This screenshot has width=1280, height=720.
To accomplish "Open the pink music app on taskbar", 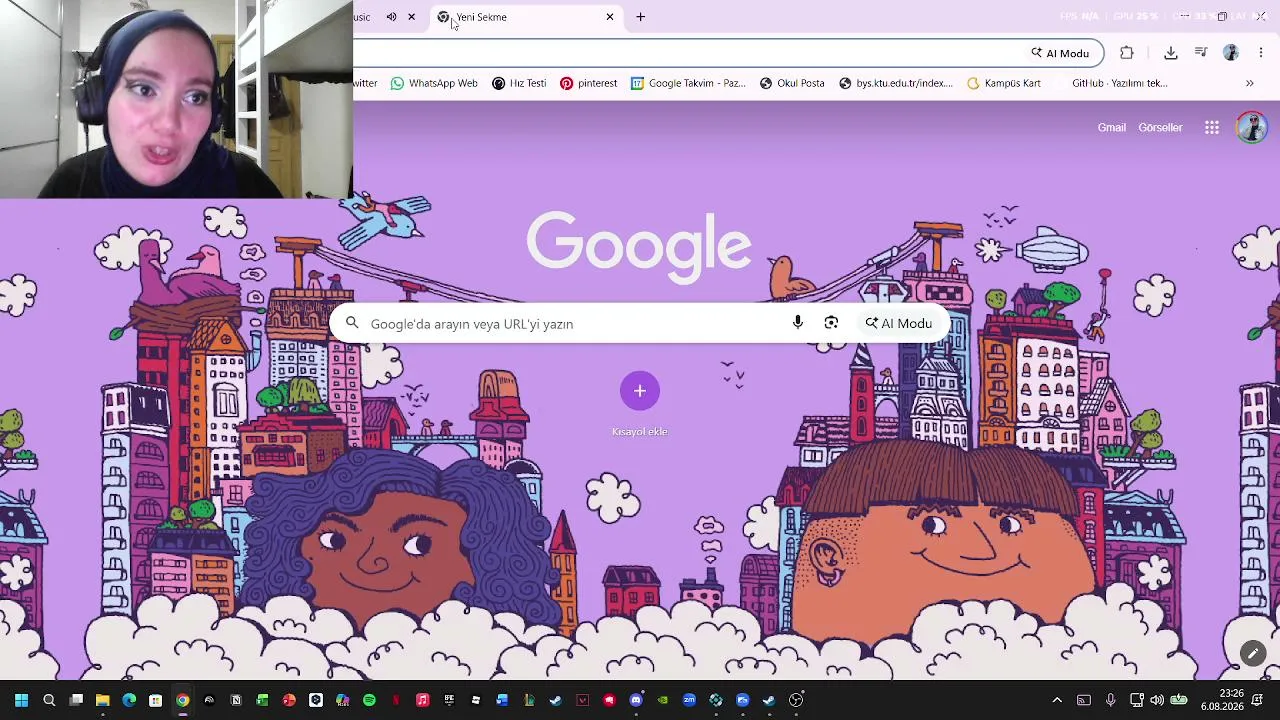I will (x=422, y=700).
